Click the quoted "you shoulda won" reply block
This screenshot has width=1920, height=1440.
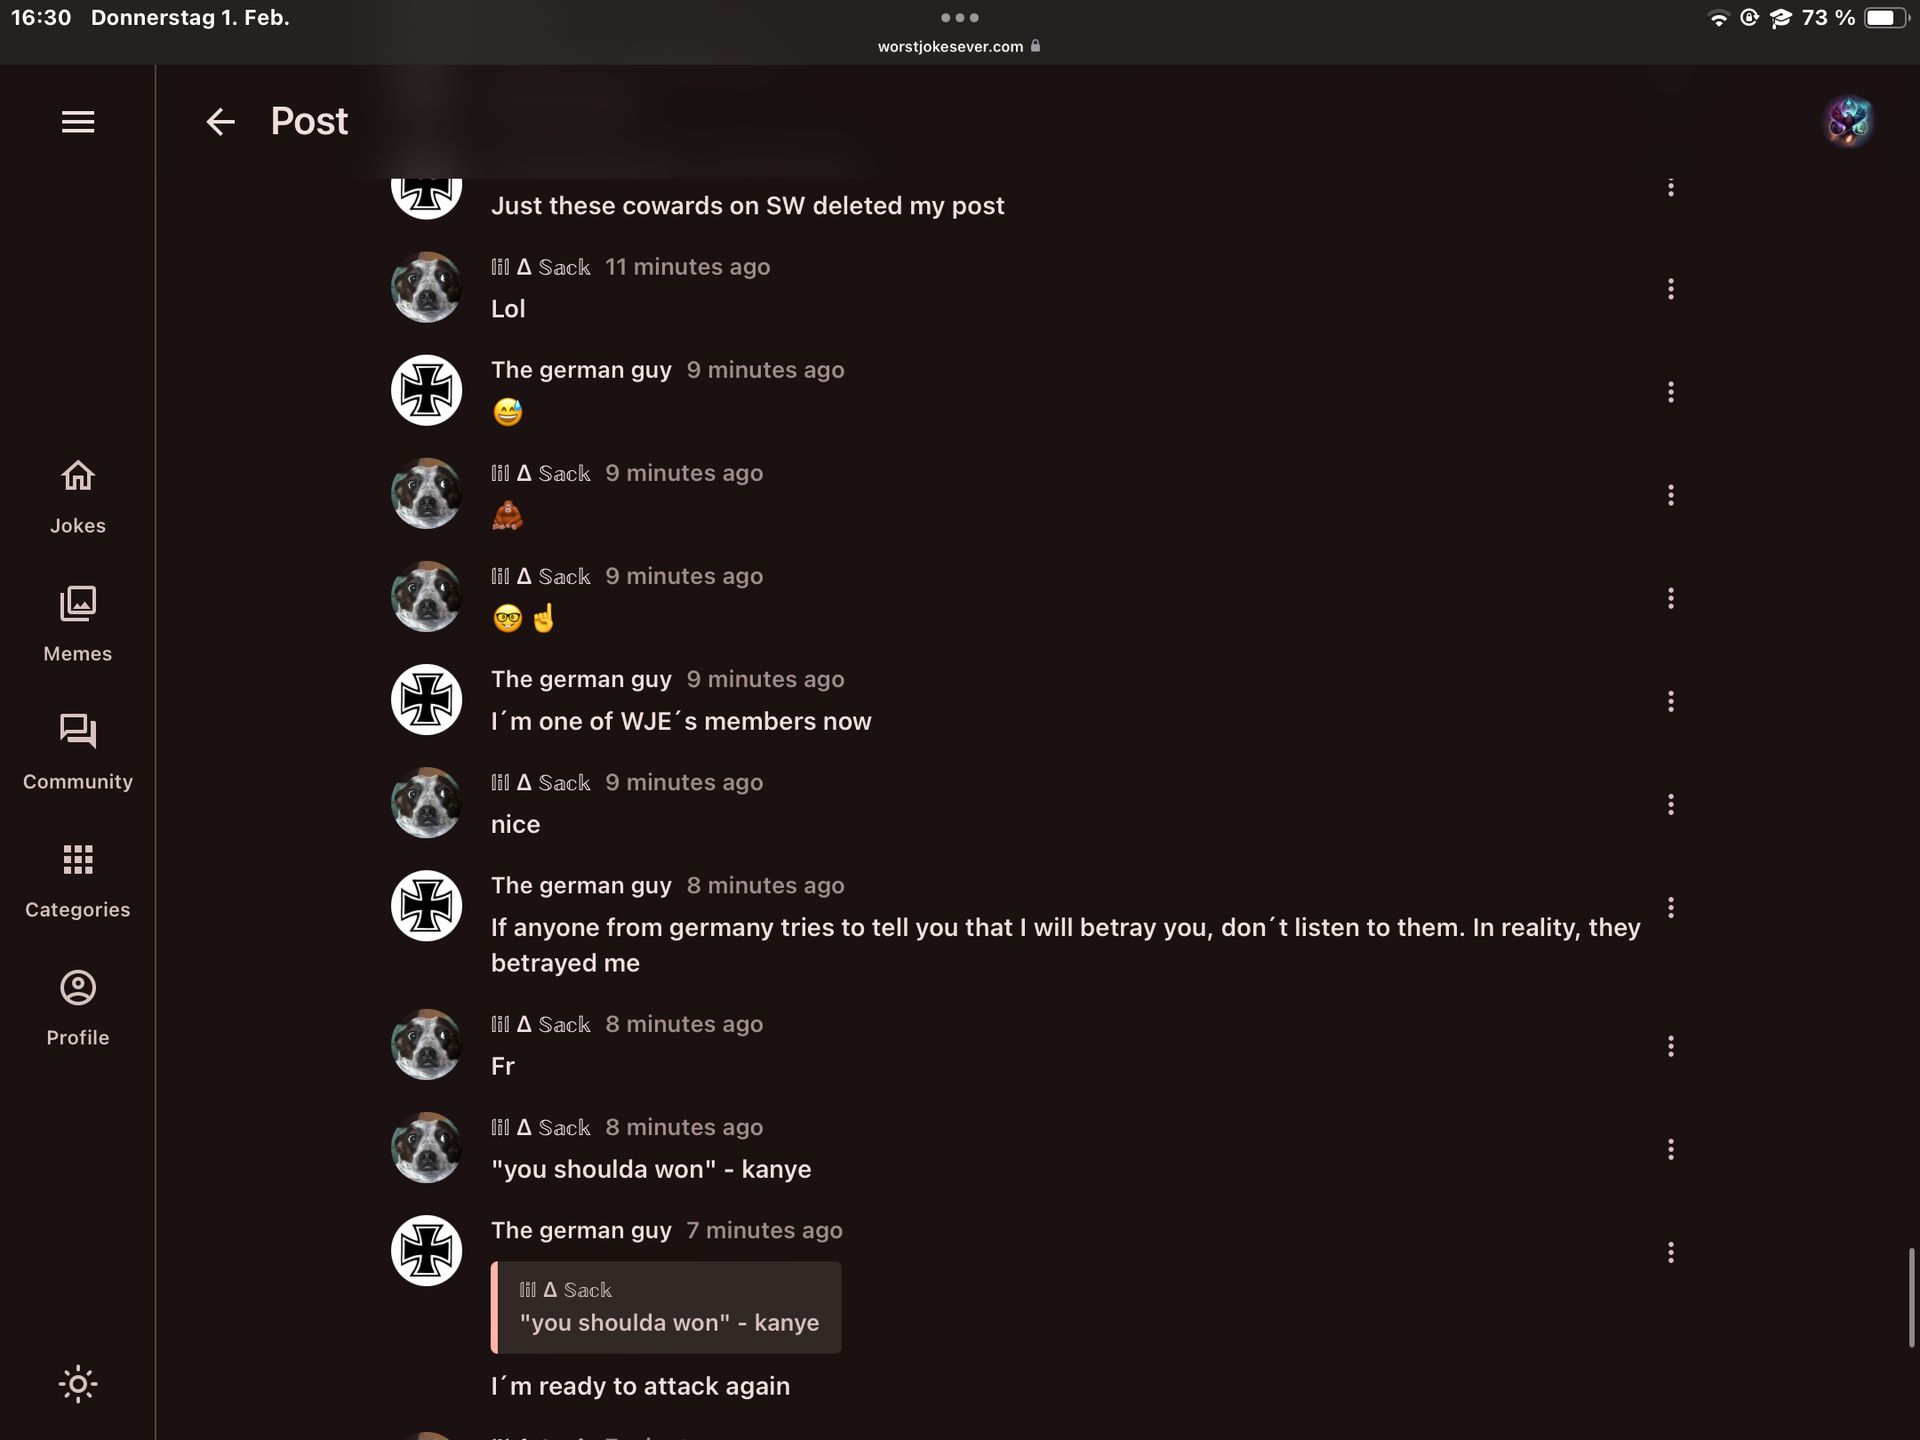(x=666, y=1307)
